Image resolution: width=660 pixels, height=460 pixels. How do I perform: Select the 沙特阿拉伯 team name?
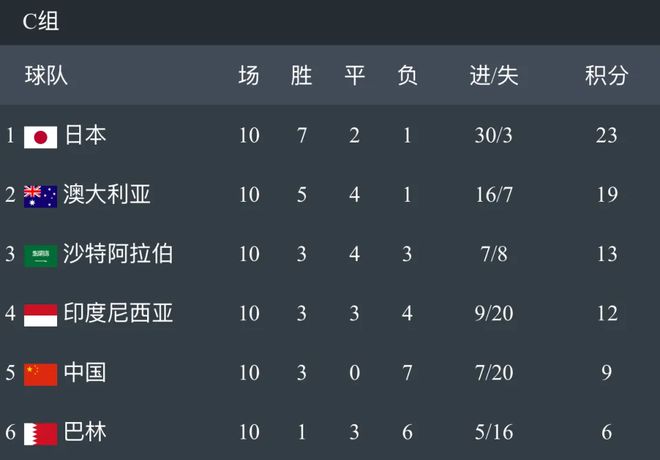tap(118, 254)
